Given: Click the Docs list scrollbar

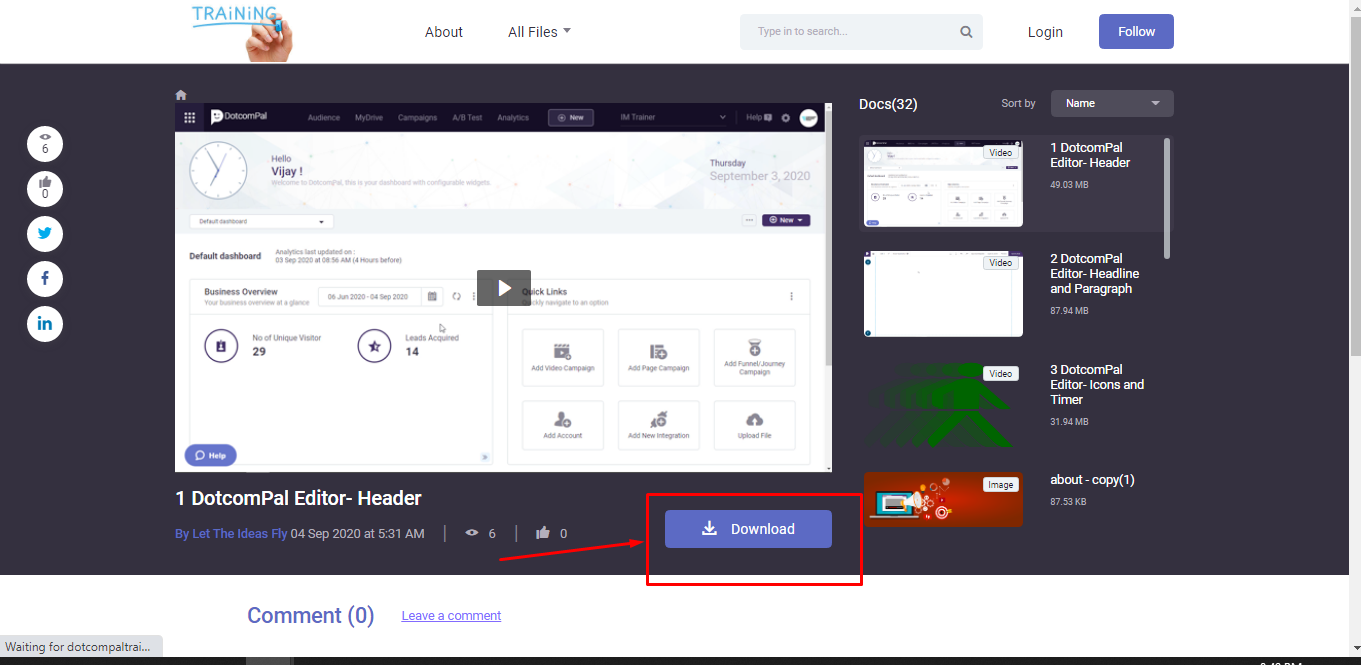Looking at the screenshot, I should 1167,198.
